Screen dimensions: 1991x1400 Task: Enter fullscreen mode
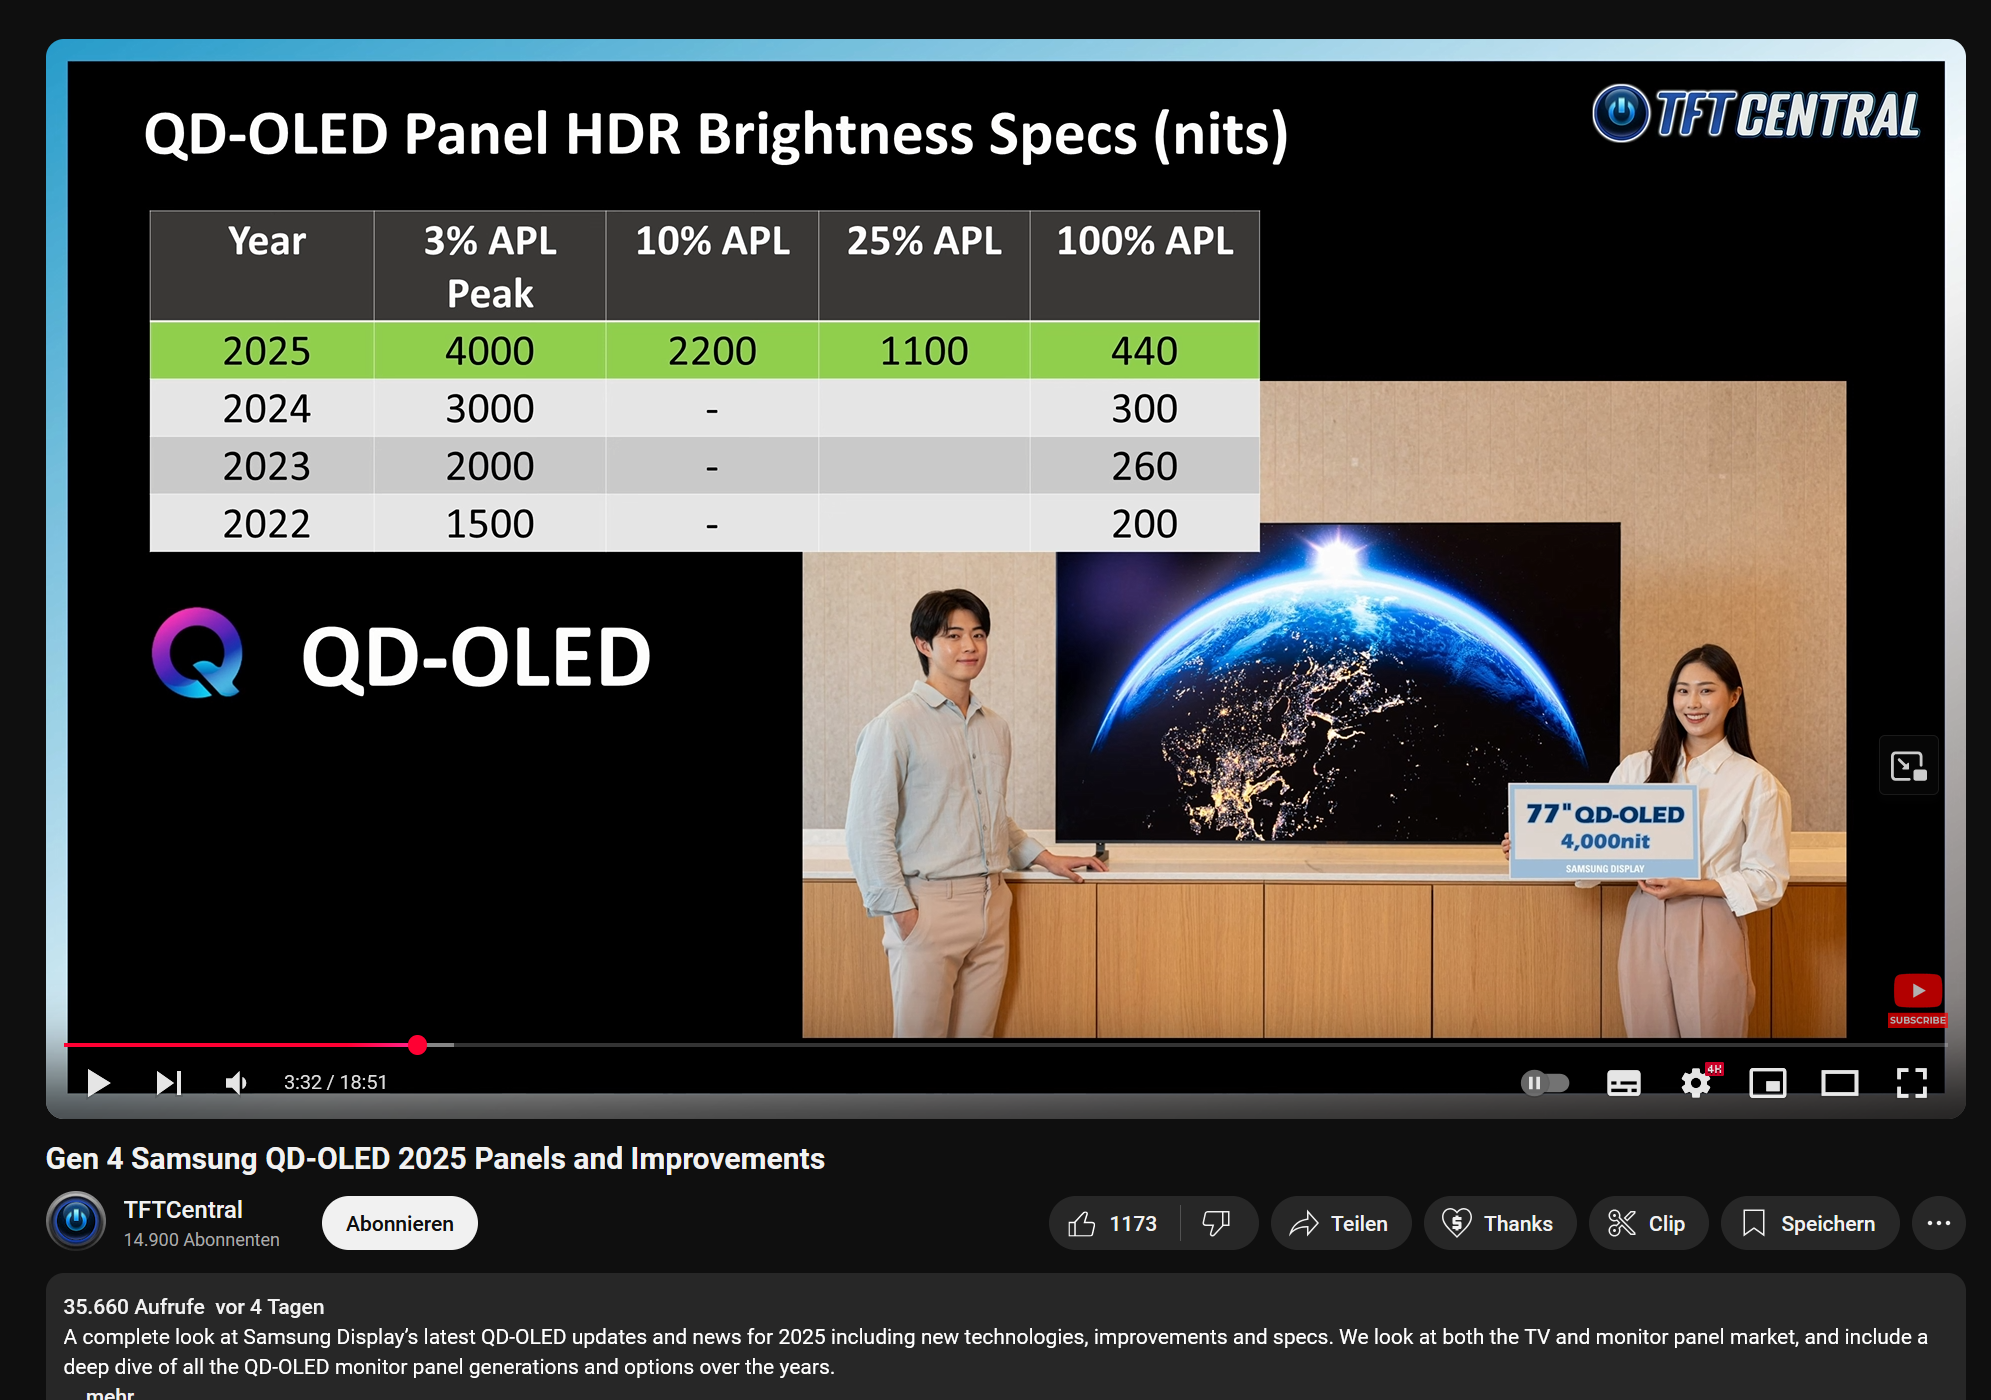(x=1911, y=1082)
